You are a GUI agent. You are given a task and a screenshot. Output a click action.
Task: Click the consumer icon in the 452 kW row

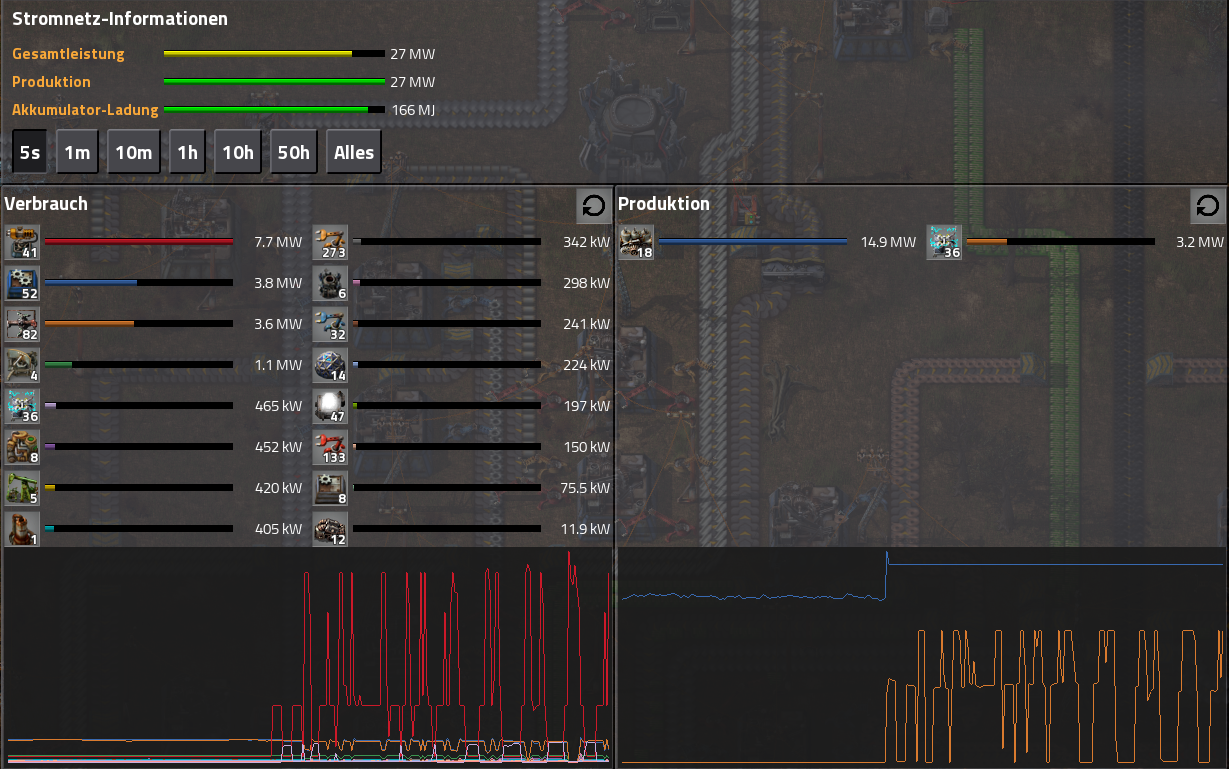pyautogui.click(x=22, y=447)
